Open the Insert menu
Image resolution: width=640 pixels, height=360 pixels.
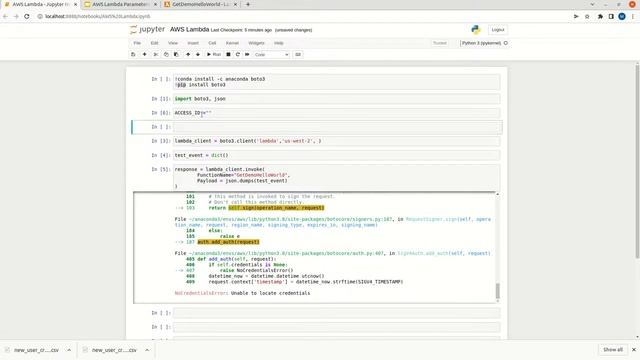pyautogui.click(x=193, y=43)
